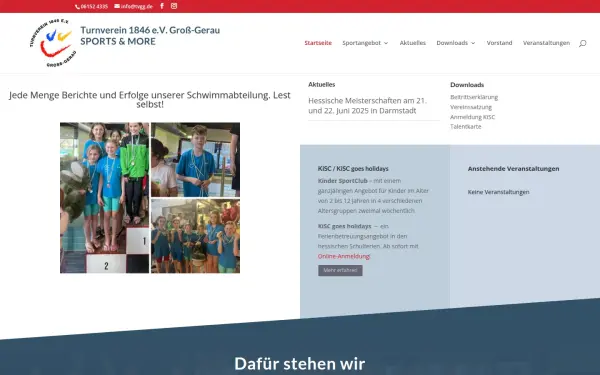This screenshot has height=375, width=600.
Task: Open the group photo of swimmers
Action: click(x=196, y=236)
